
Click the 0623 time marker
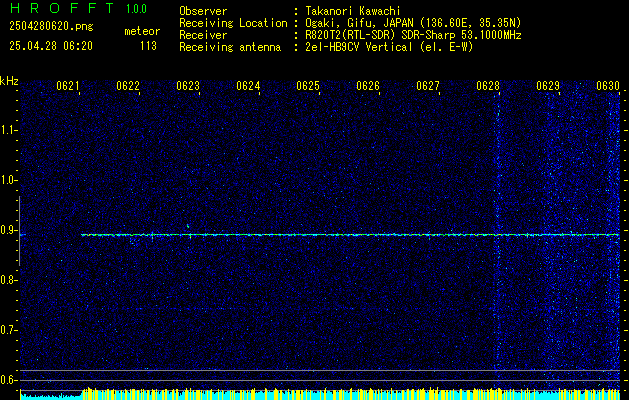tap(188, 86)
